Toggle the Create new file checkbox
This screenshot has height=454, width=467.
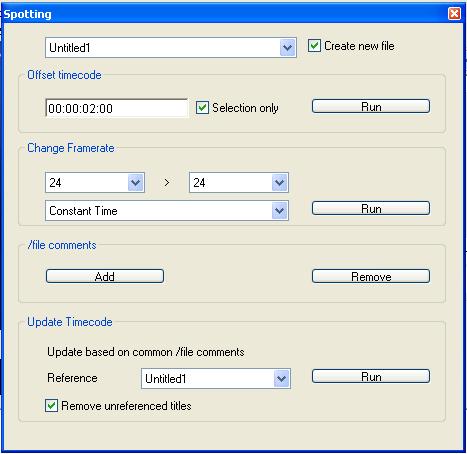point(314,46)
